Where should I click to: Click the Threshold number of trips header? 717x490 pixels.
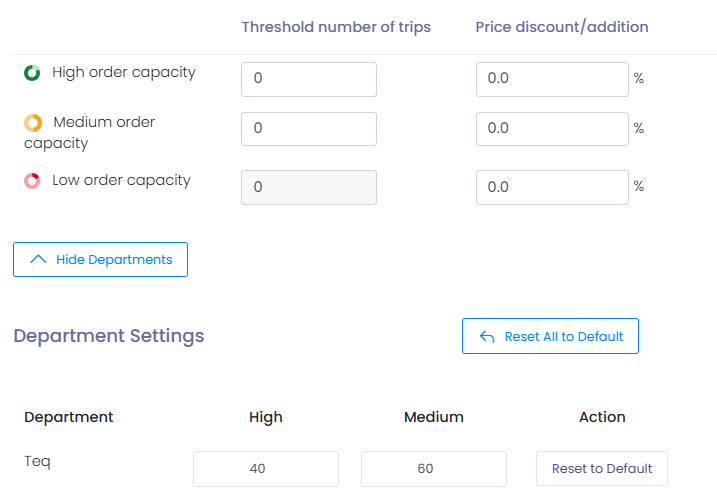coord(336,27)
